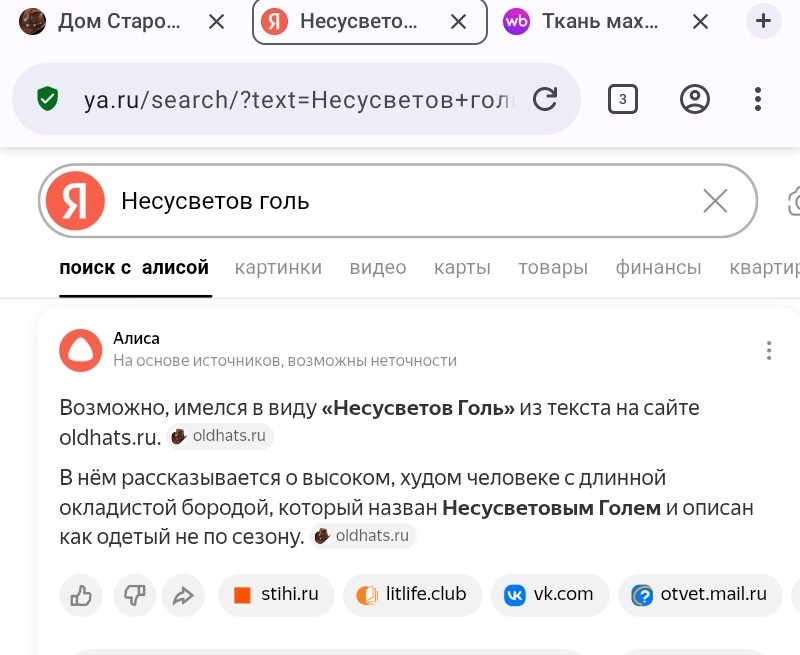Open the stihi.ru source chip

click(x=277, y=595)
